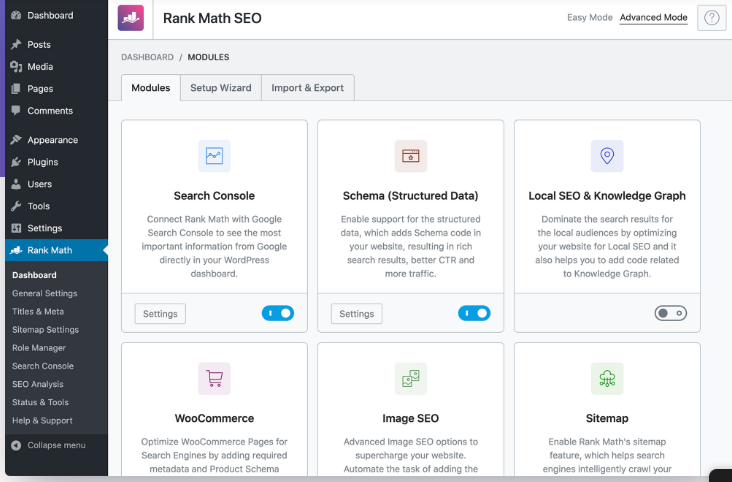Go to General Settings submenu
The height and width of the screenshot is (482, 732).
[45, 293]
